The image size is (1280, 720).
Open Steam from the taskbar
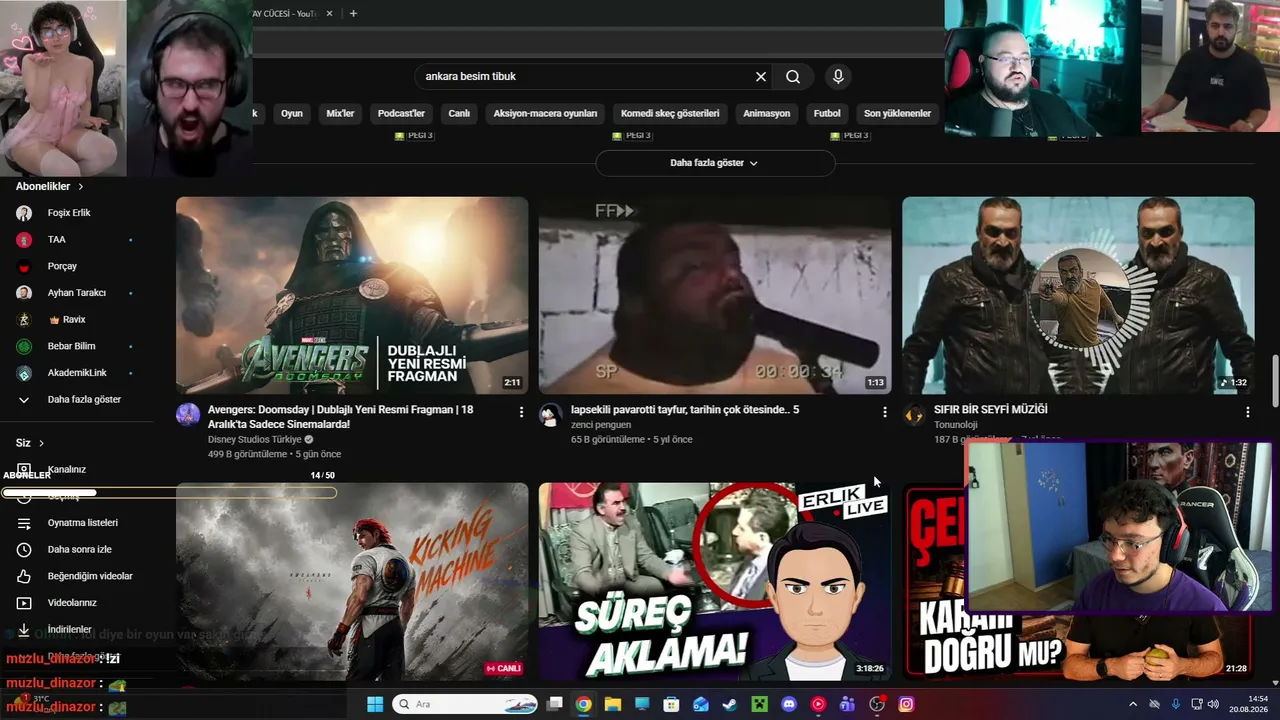pyautogui.click(x=730, y=704)
